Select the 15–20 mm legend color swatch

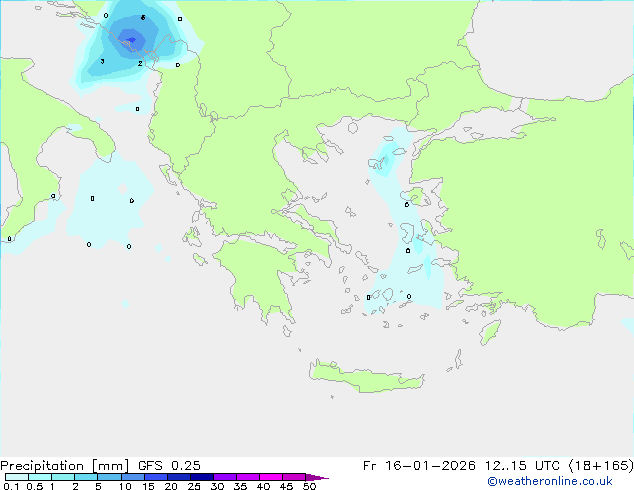(x=155, y=477)
